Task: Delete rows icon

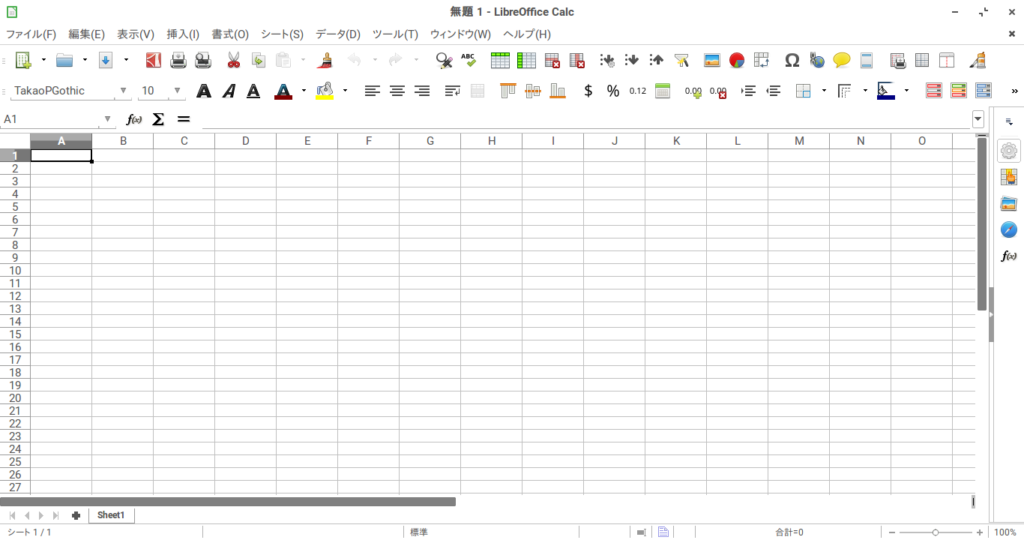Action: (552, 61)
